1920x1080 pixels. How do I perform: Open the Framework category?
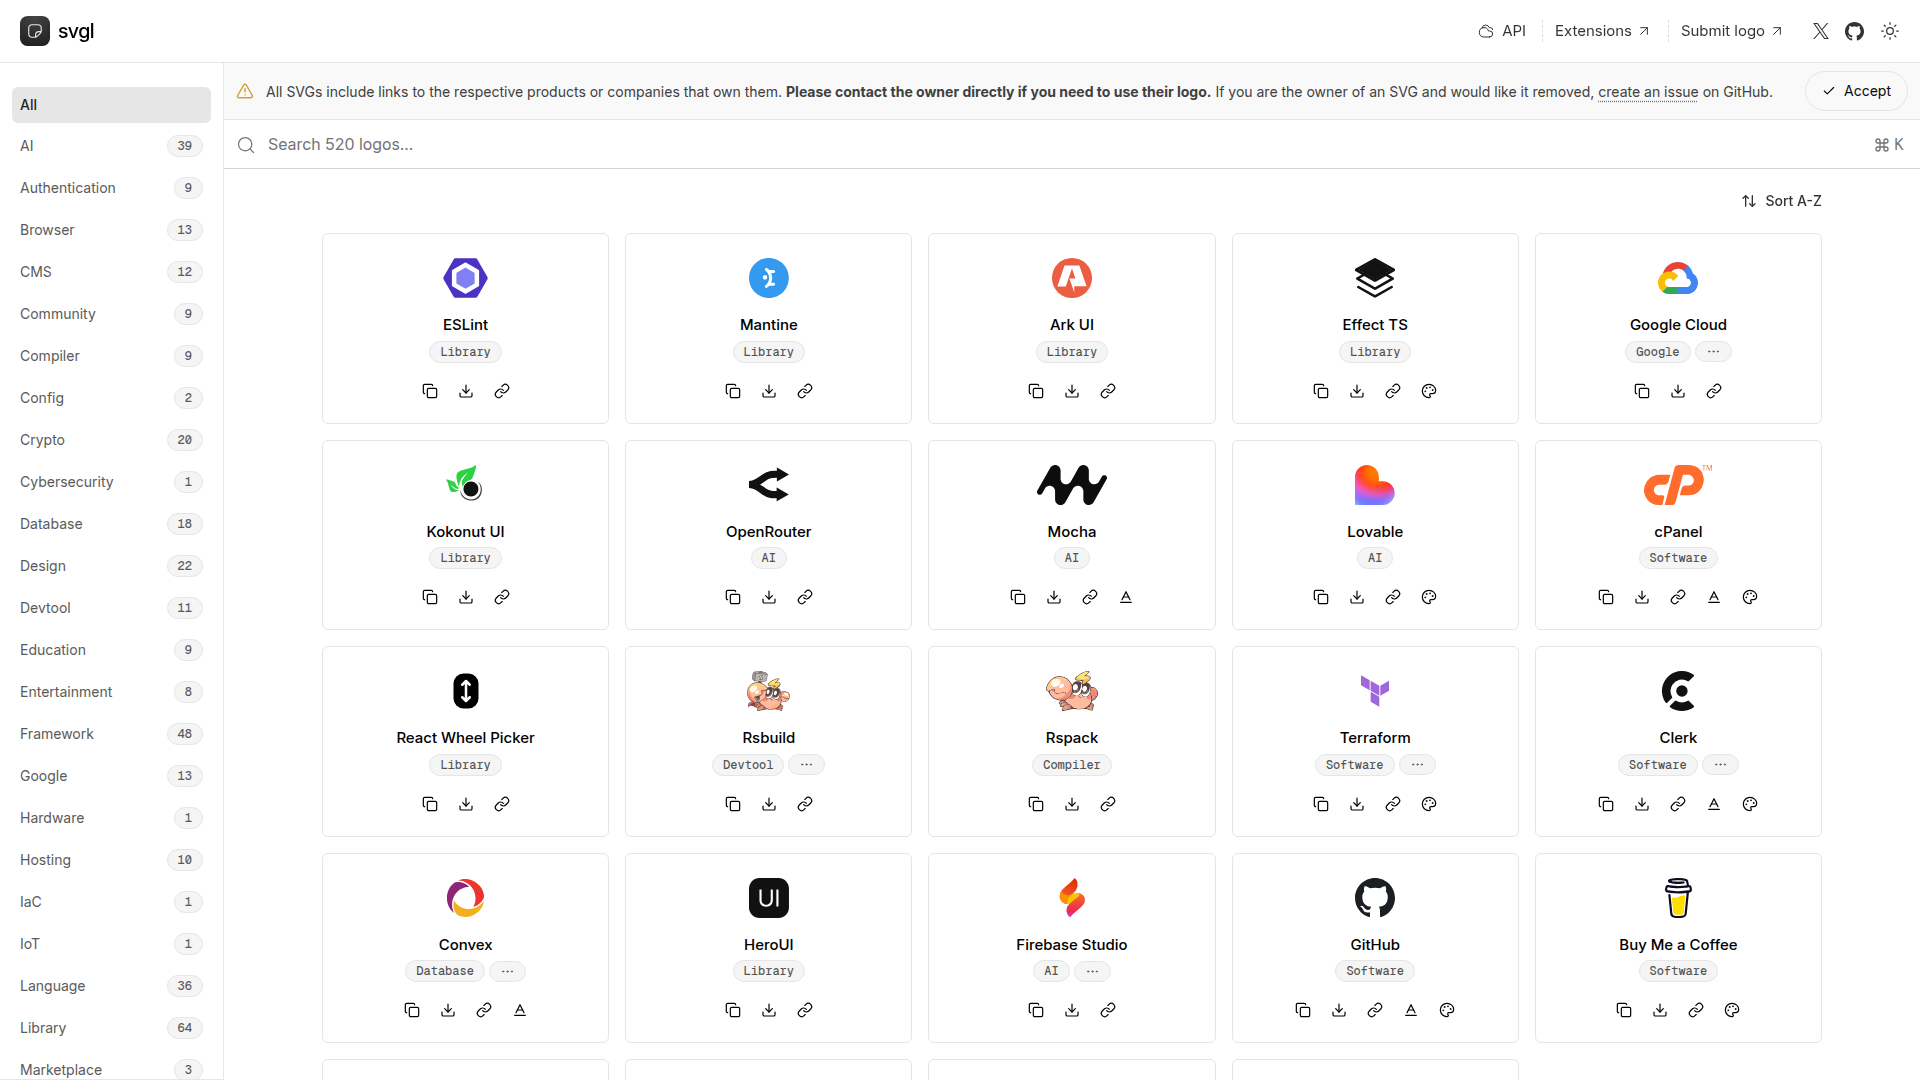point(111,734)
